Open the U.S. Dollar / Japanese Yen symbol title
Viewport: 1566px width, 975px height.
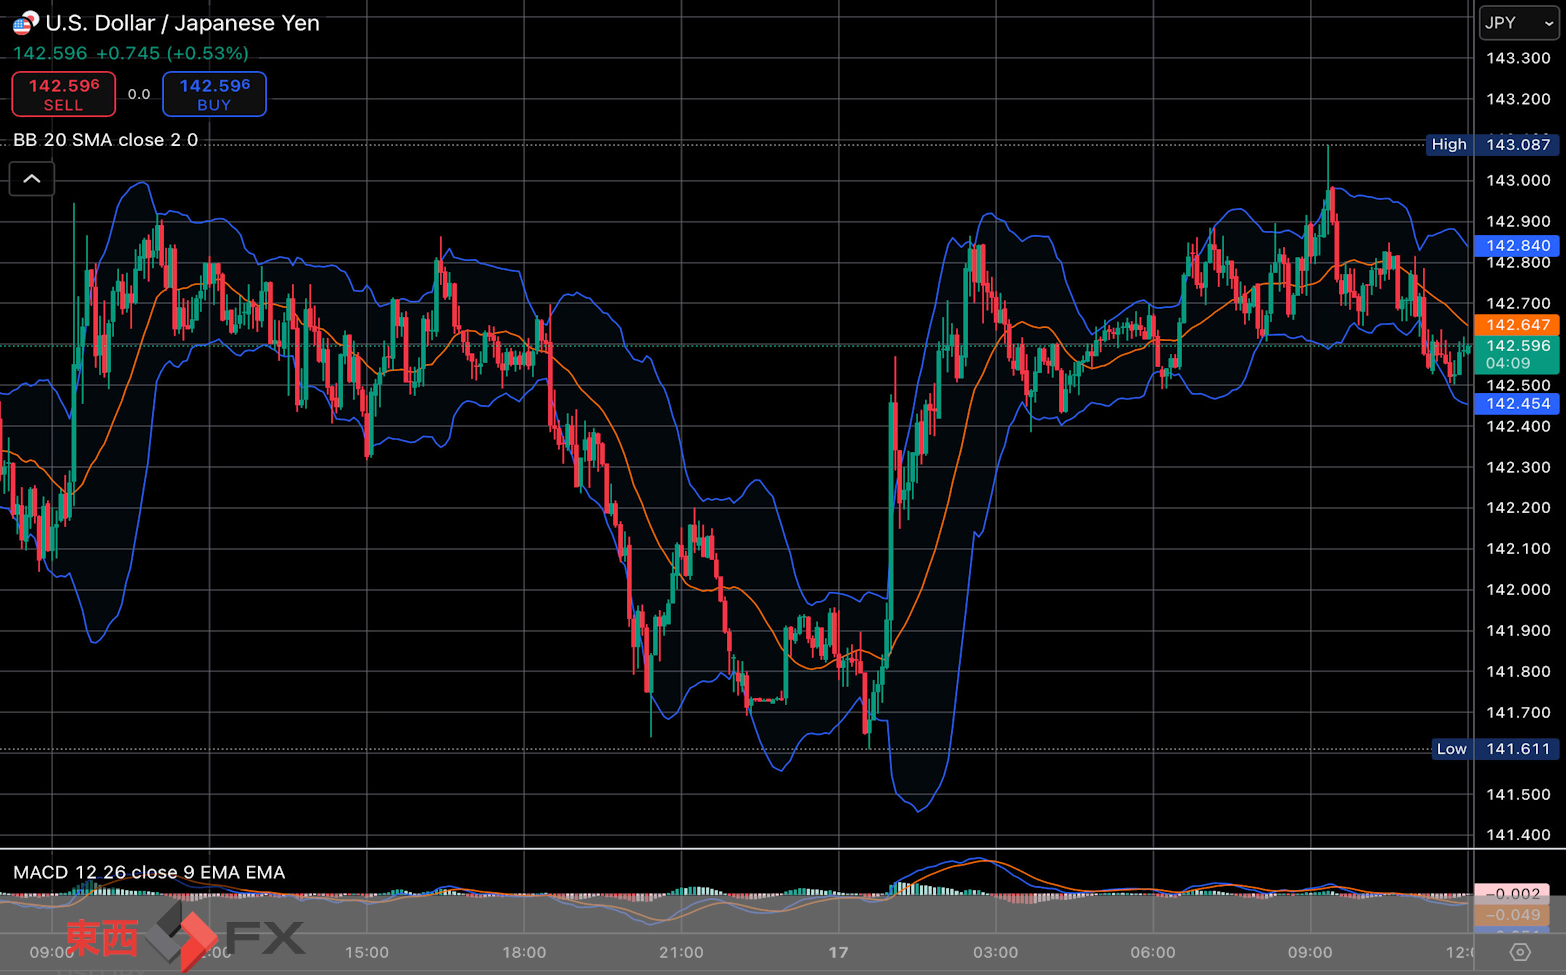[x=182, y=23]
